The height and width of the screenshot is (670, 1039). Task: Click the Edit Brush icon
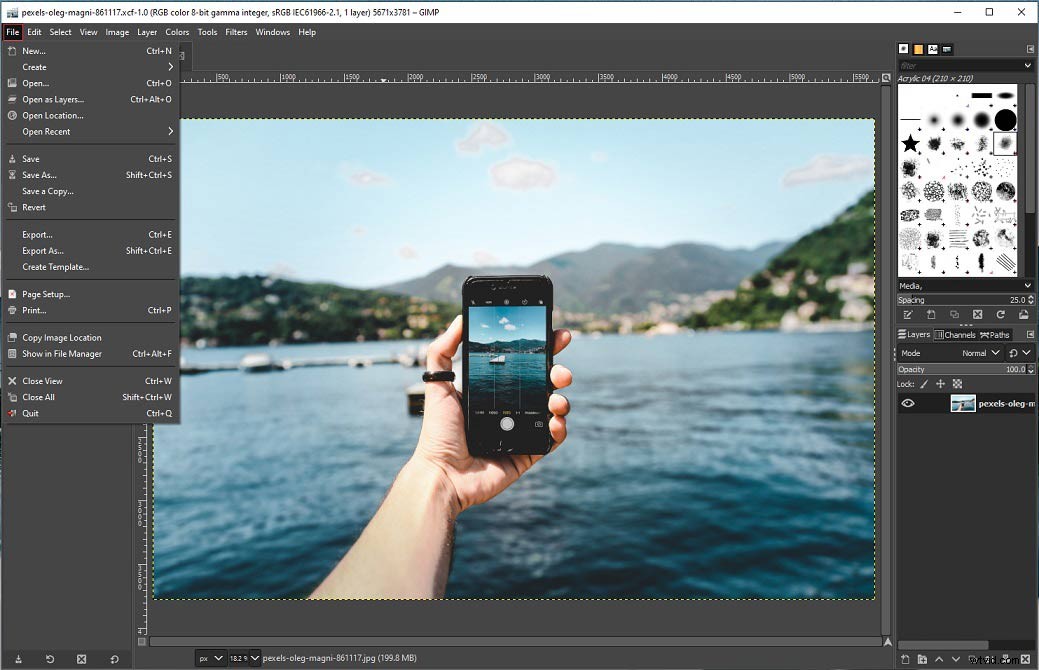click(x=908, y=314)
